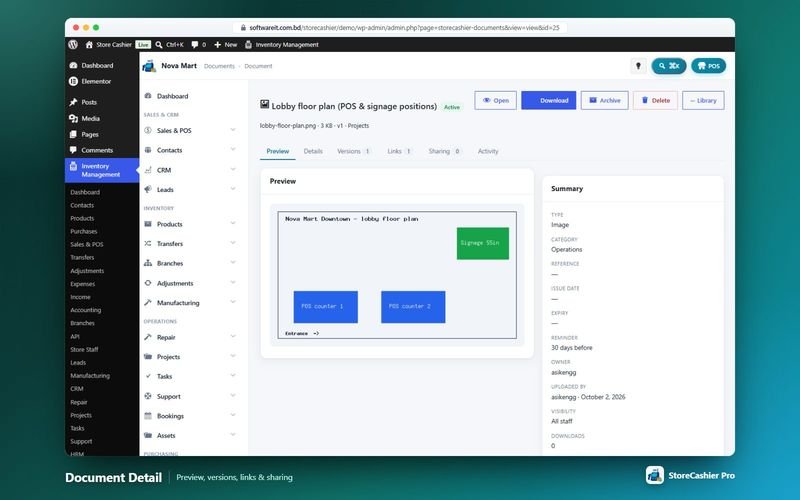Expand the Leads chevron

[x=233, y=189]
